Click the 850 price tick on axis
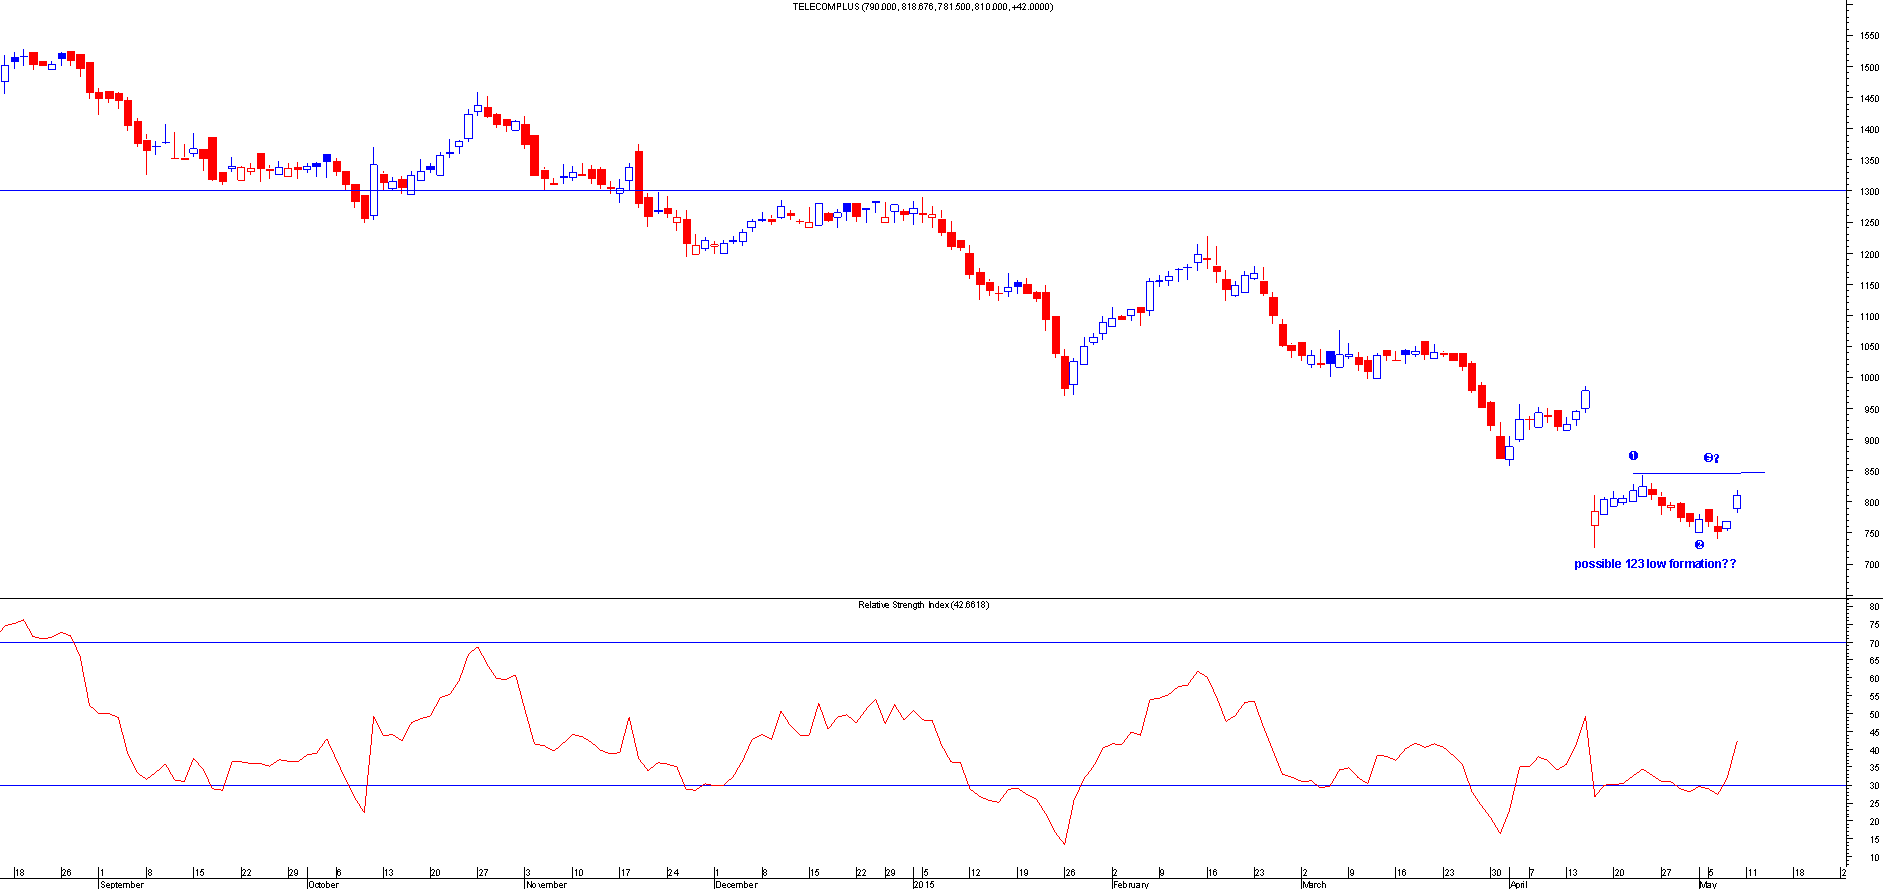The height and width of the screenshot is (889, 1883). pyautogui.click(x=1868, y=472)
